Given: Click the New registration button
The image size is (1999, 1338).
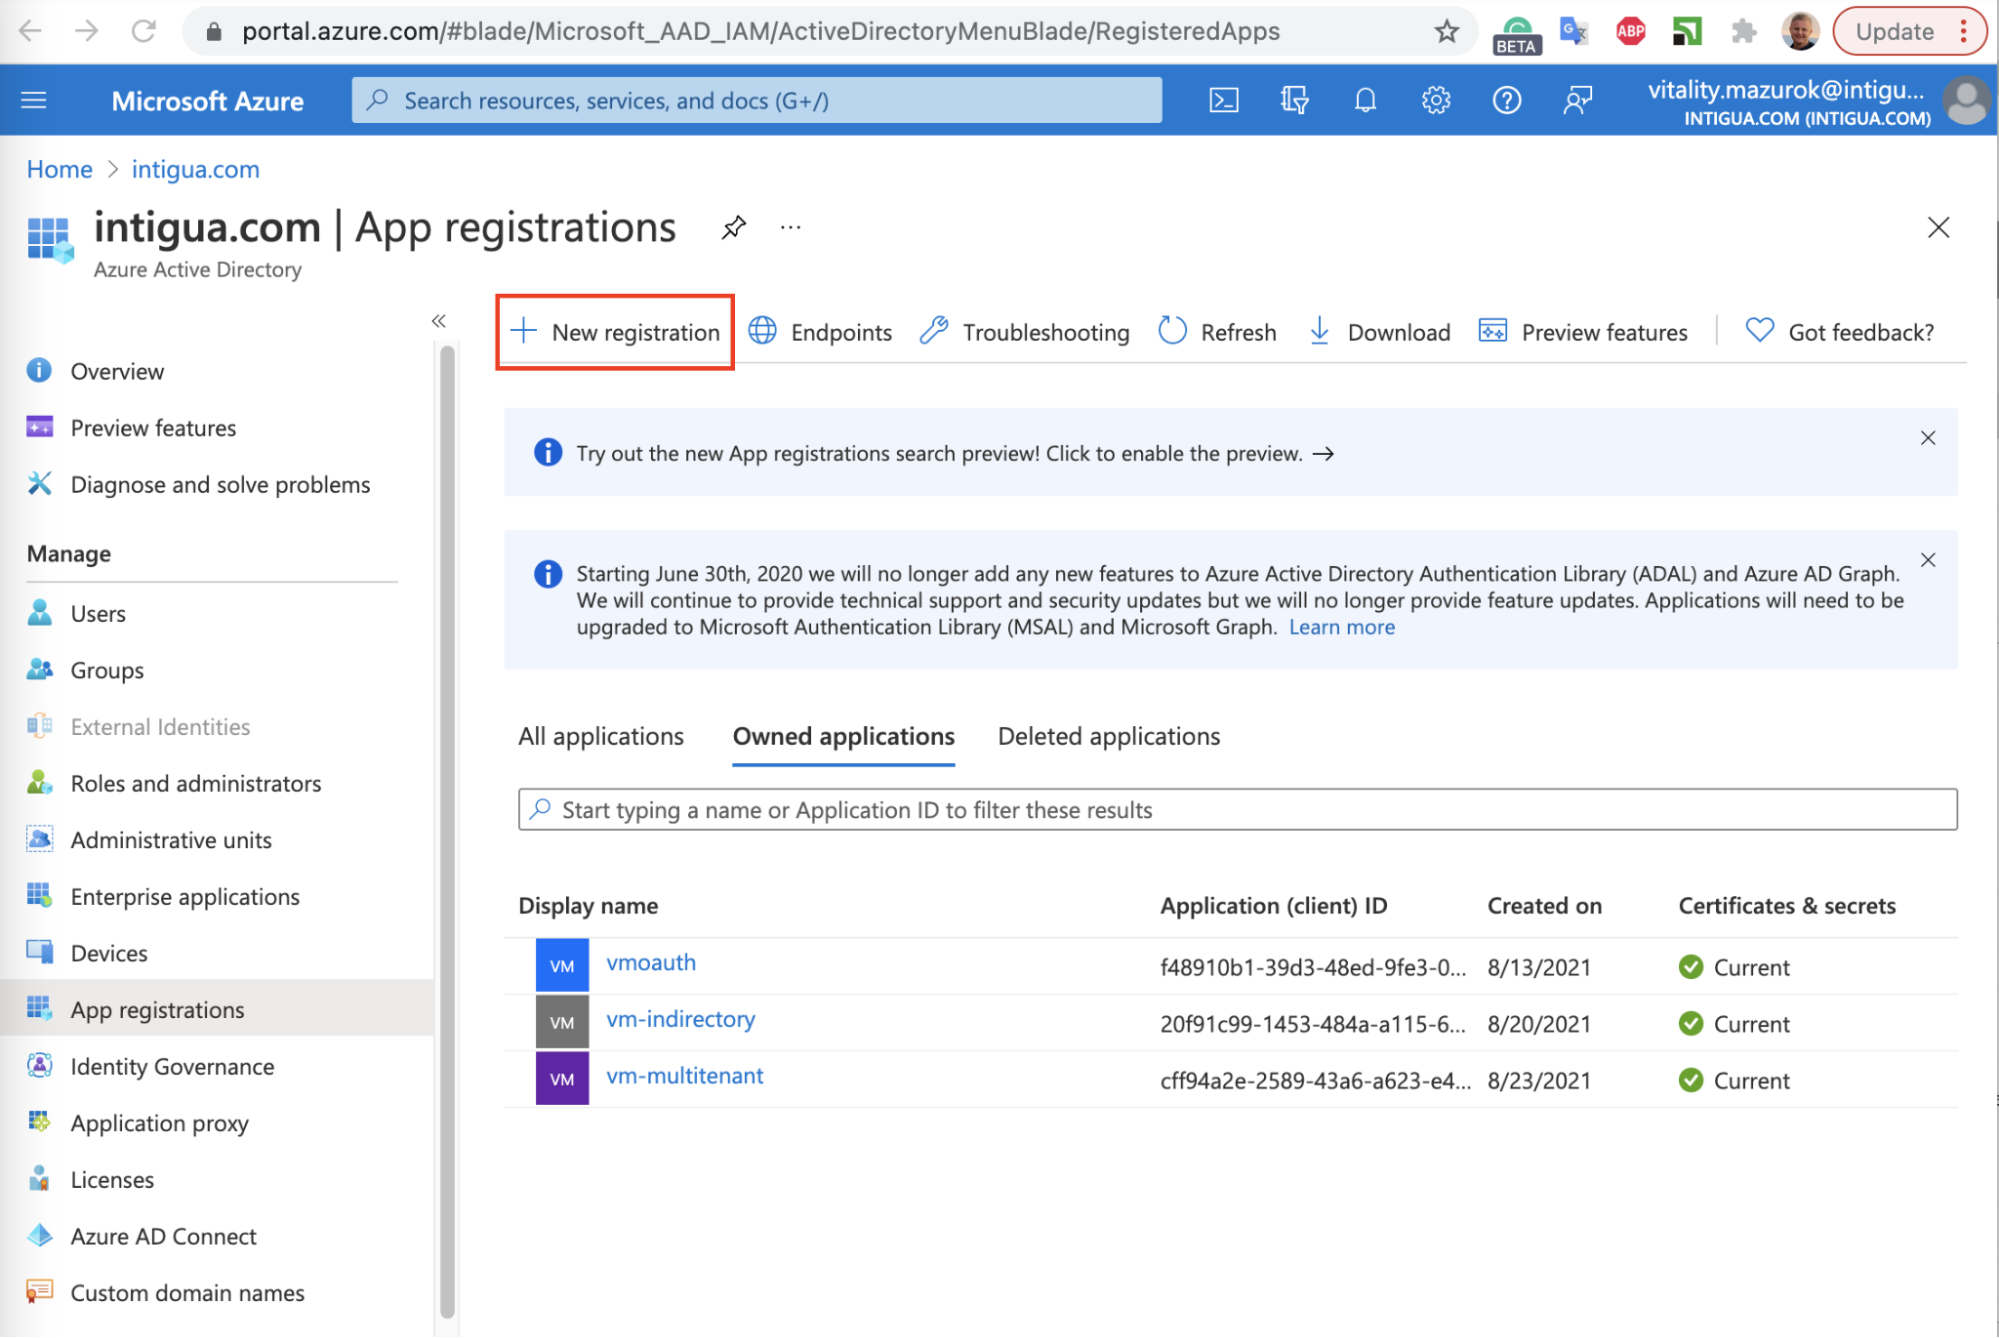Looking at the screenshot, I should pyautogui.click(x=616, y=332).
